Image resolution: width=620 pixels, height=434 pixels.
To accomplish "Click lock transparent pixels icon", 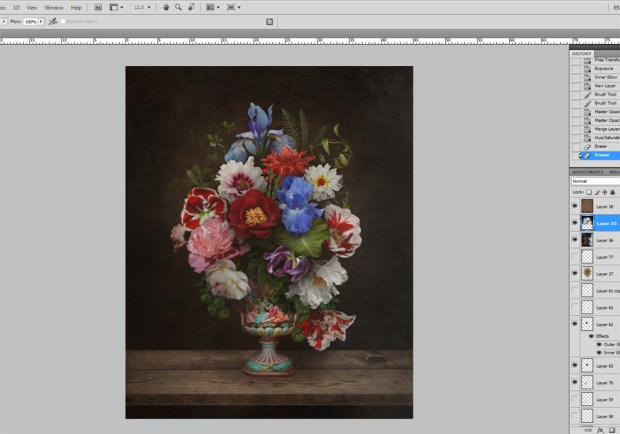I will (589, 191).
